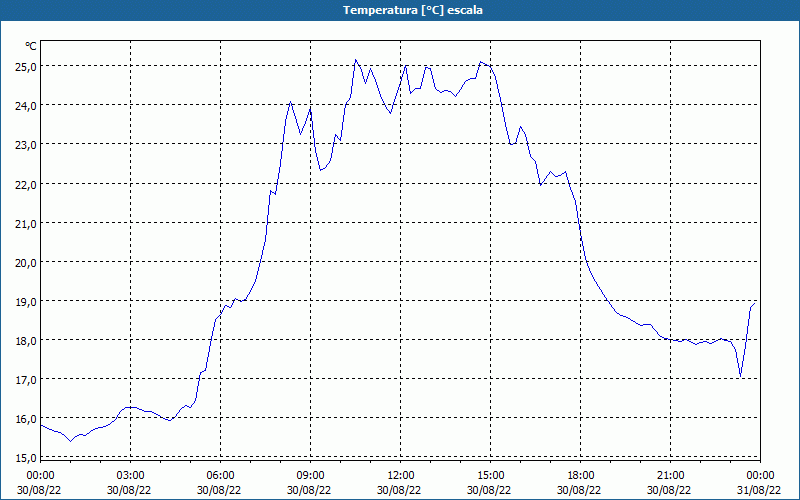Select the 19,0 y-axis label
800x500 pixels.
click(x=26, y=302)
